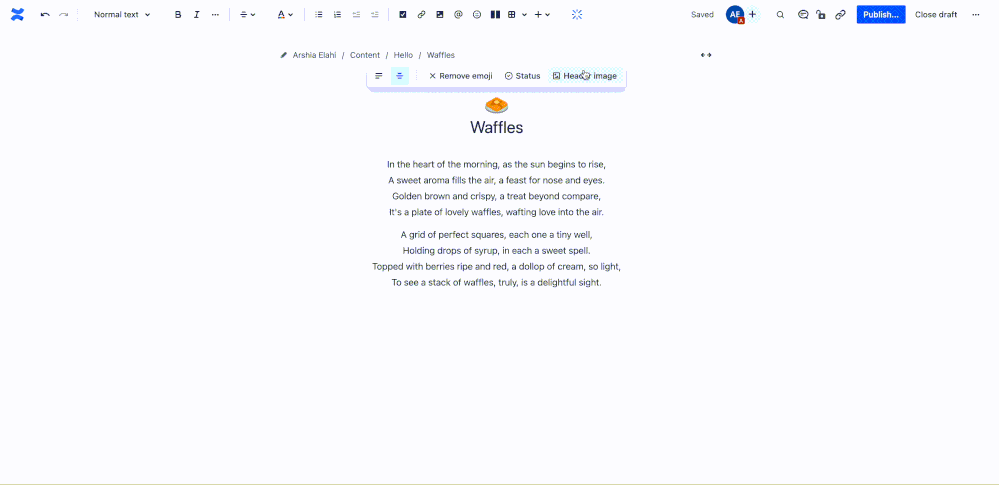The height and width of the screenshot is (485, 999).
Task: Click line "It's a plate of lovely waffles"
Action: coord(496,212)
